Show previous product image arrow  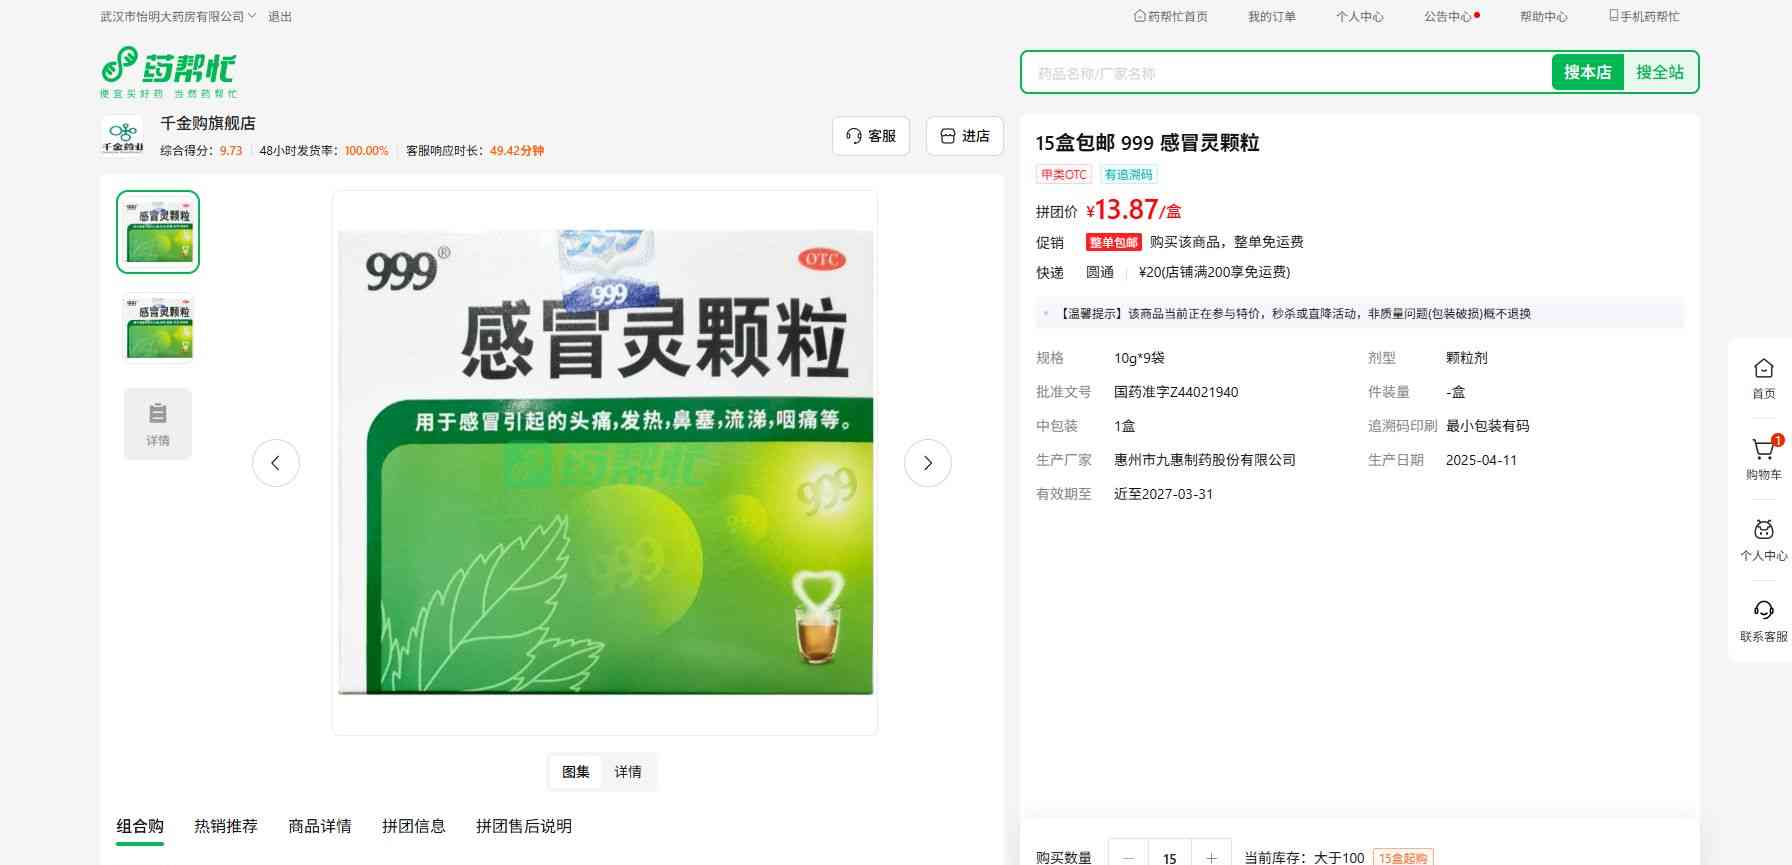276,463
